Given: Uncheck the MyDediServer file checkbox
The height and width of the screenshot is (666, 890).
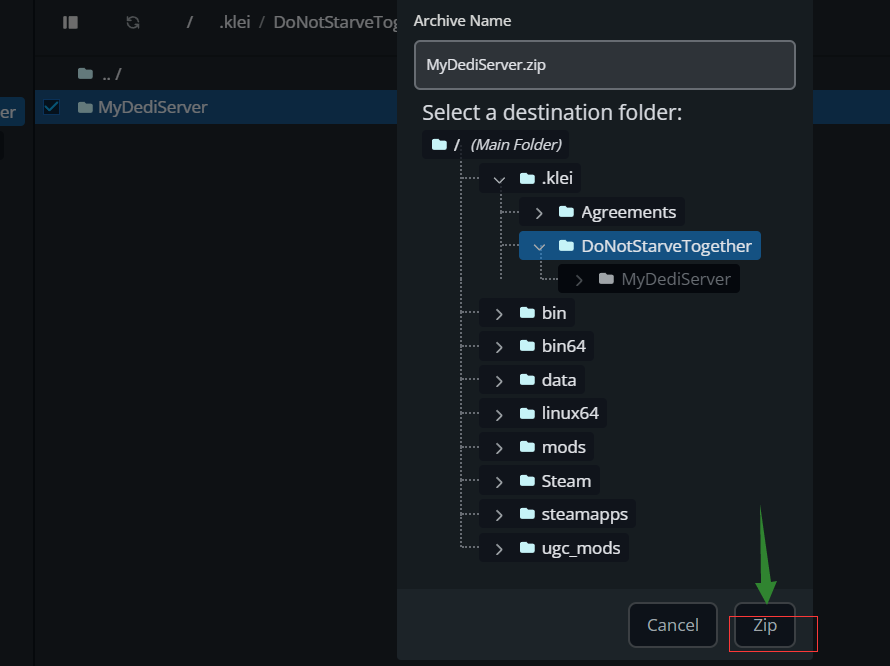Looking at the screenshot, I should [52, 107].
